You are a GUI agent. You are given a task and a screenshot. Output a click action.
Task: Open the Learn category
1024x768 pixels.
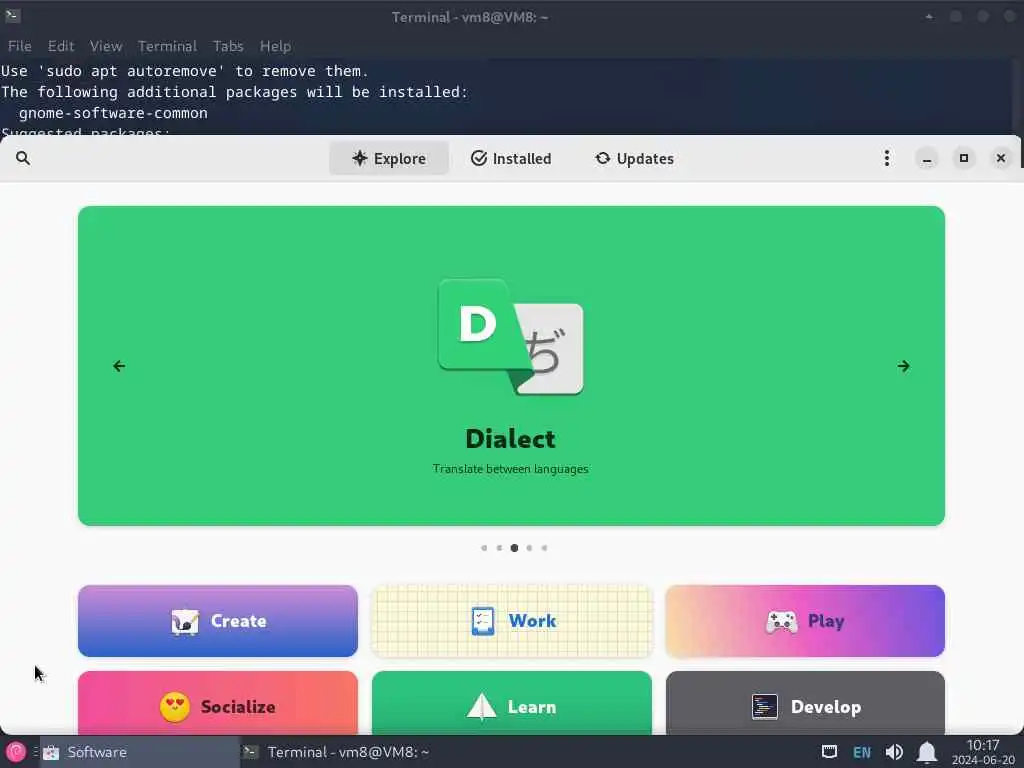coord(511,703)
